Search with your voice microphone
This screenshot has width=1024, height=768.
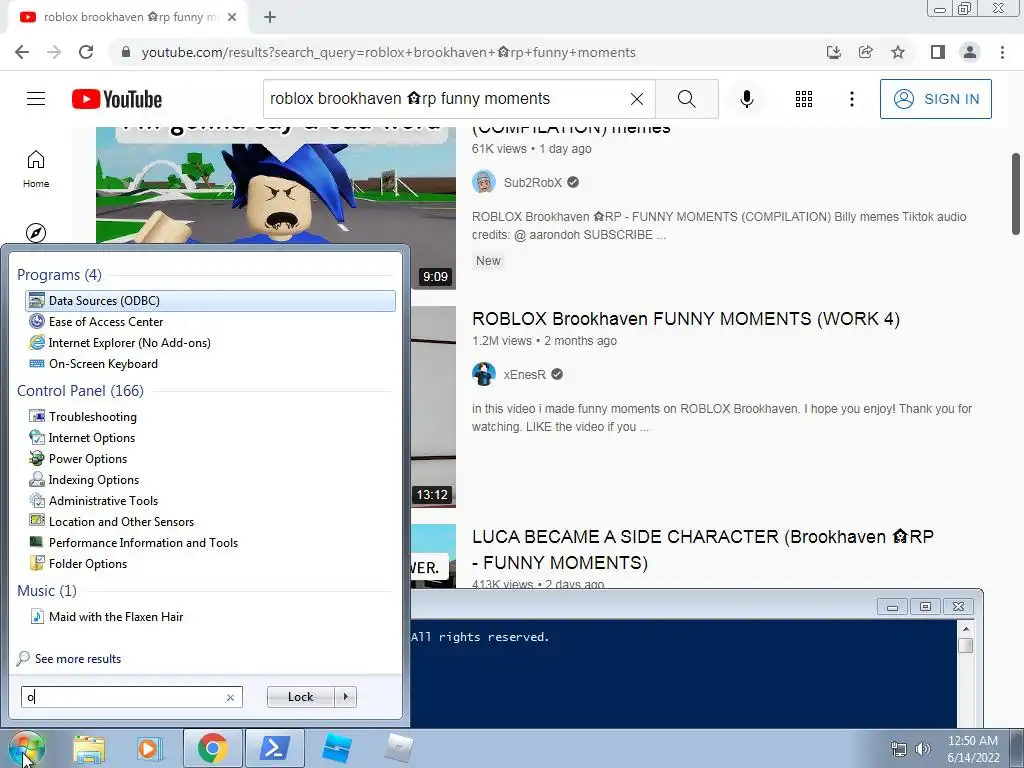[746, 99]
